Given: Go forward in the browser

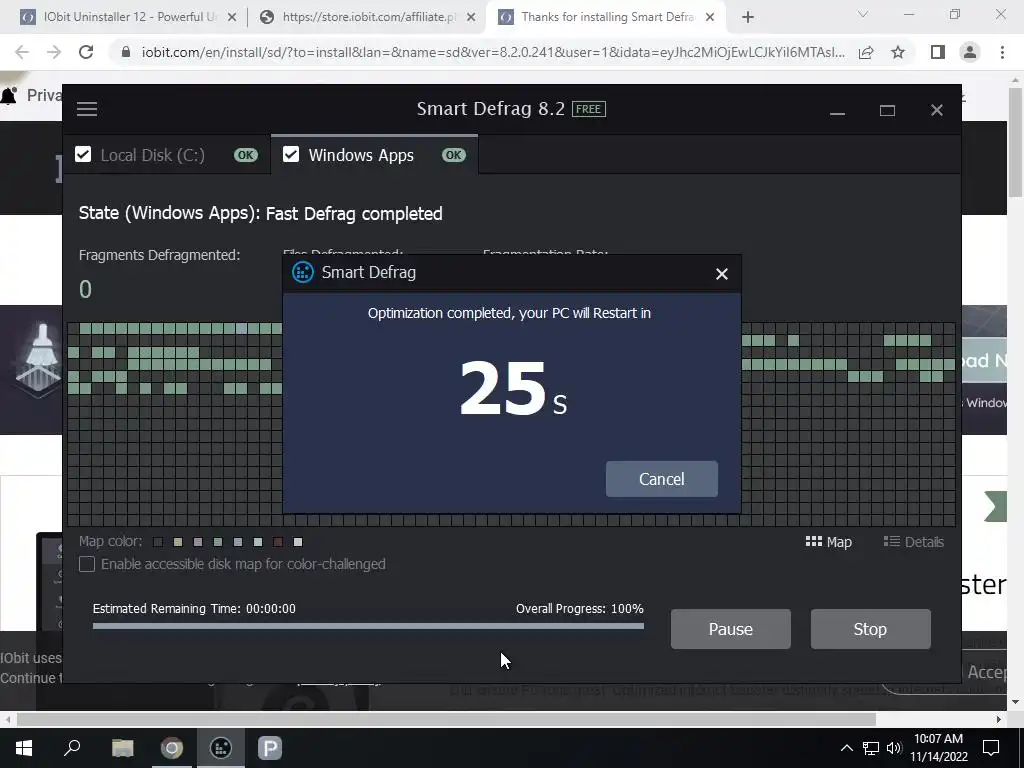Looking at the screenshot, I should pyautogui.click(x=54, y=52).
